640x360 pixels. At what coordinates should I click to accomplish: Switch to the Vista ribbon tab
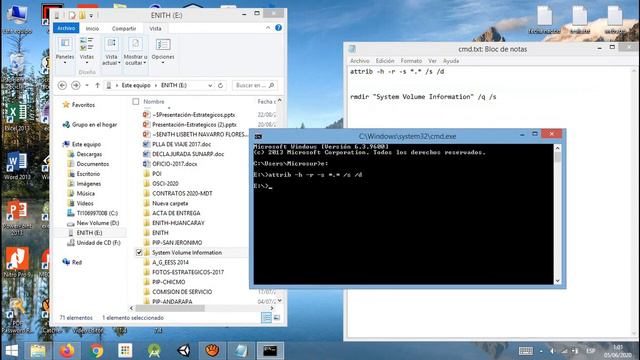(x=155, y=29)
